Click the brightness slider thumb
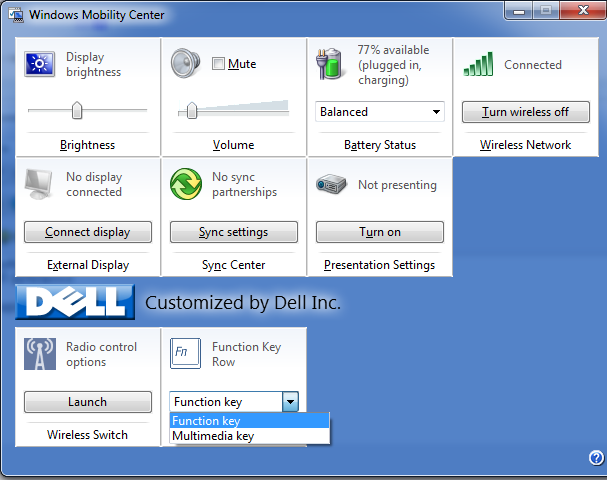The height and width of the screenshot is (480, 607). click(77, 110)
